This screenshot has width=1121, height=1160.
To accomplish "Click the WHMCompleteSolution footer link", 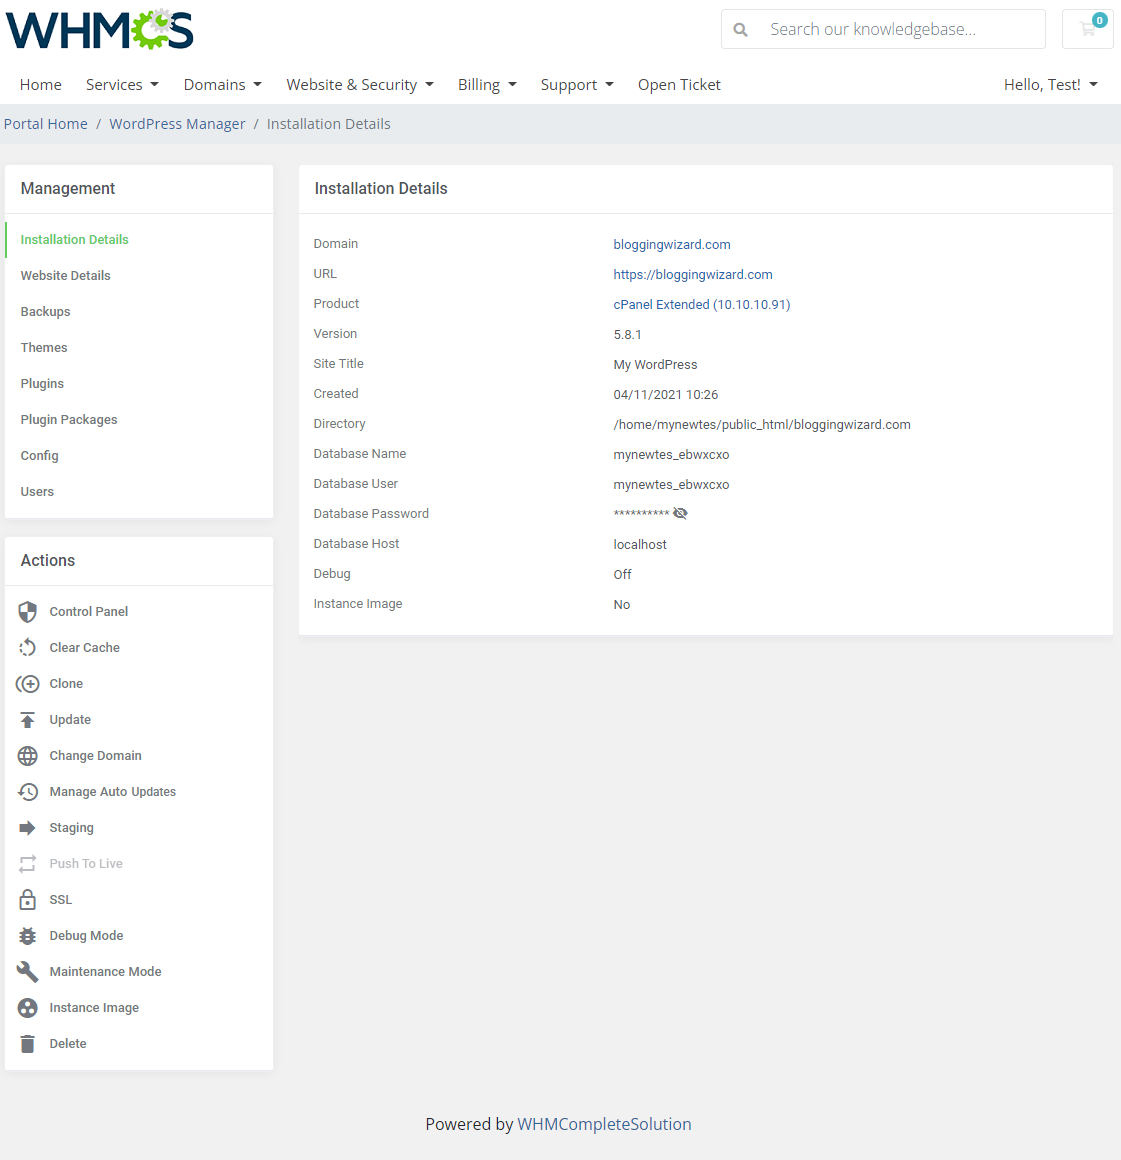I will point(604,1124).
